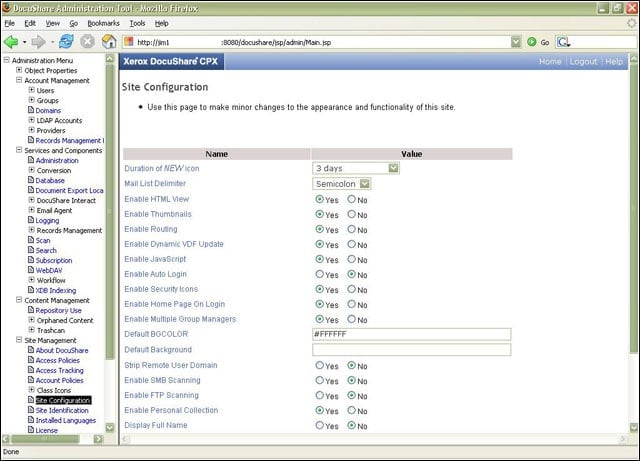
Task: Open the Bookmarks menu
Action: (104, 23)
